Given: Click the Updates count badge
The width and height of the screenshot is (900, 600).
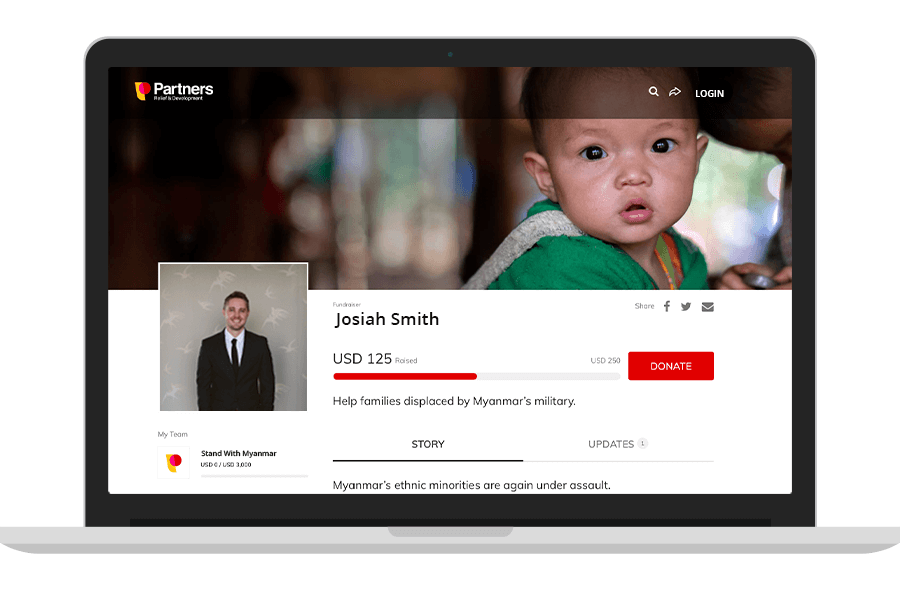Looking at the screenshot, I should point(642,444).
